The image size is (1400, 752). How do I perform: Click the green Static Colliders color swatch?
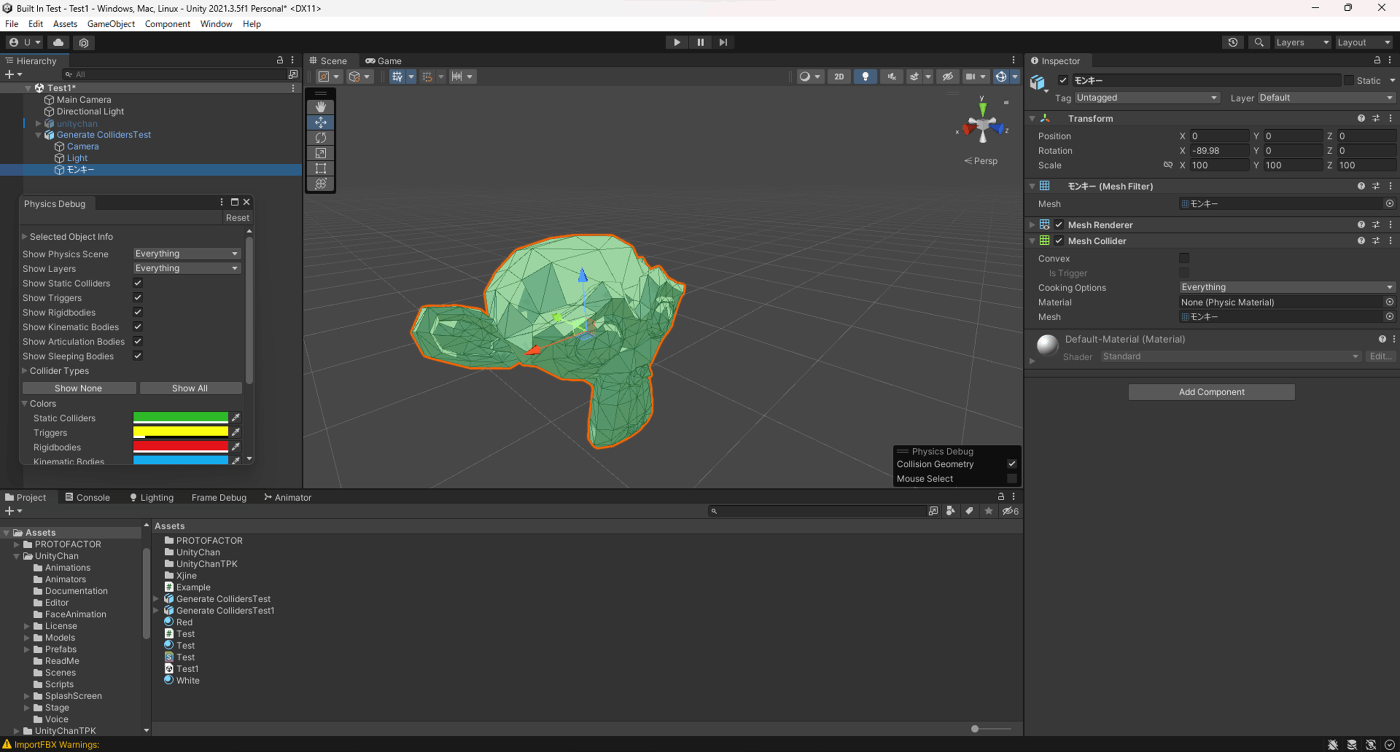click(x=180, y=418)
